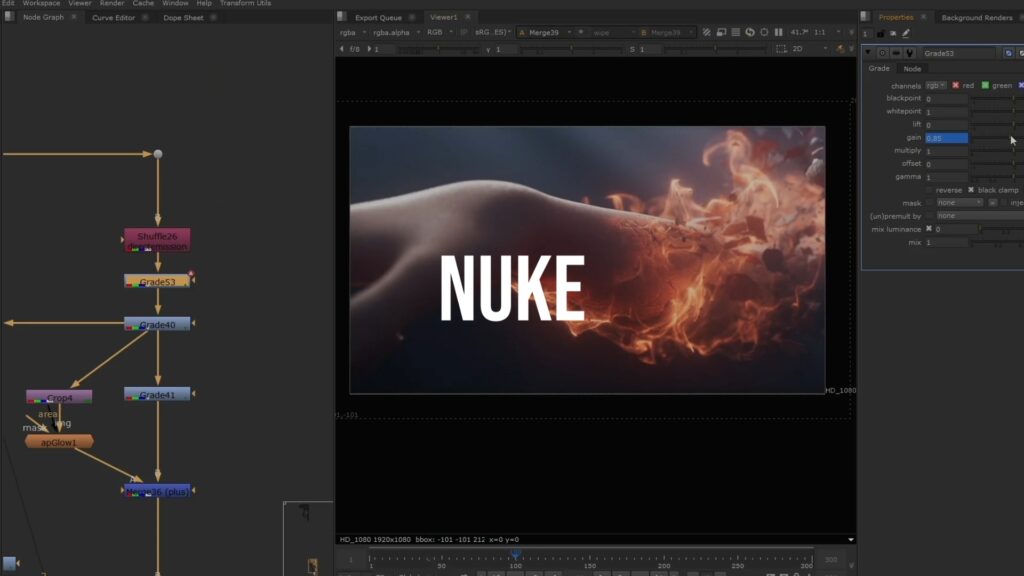This screenshot has width=1024, height=576.
Task: Toggle the viewer IP input process button
Action: tap(464, 32)
